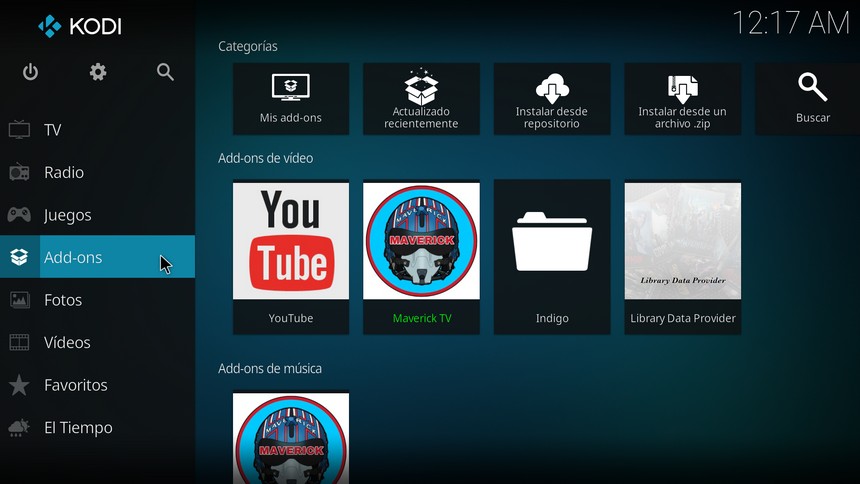Open settings via the gear icon
The height and width of the screenshot is (484, 860).
98,72
